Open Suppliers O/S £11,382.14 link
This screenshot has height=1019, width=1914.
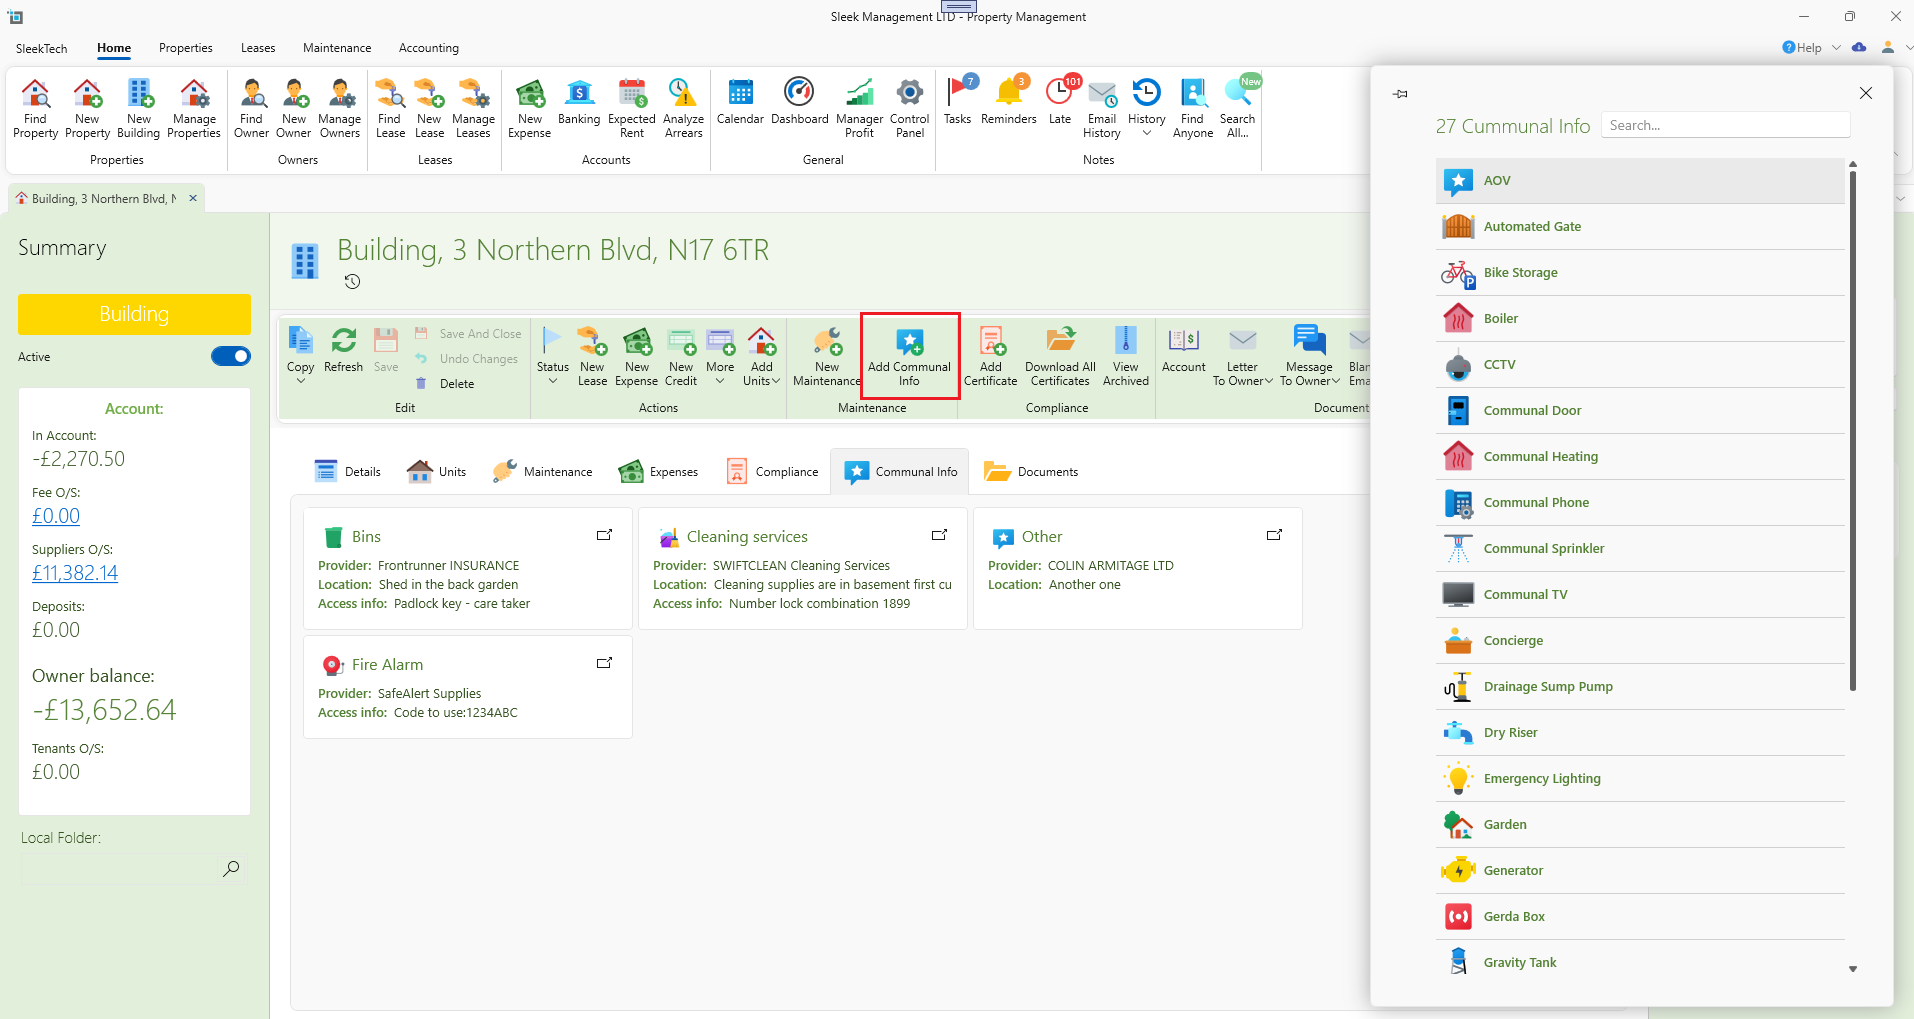coord(75,573)
